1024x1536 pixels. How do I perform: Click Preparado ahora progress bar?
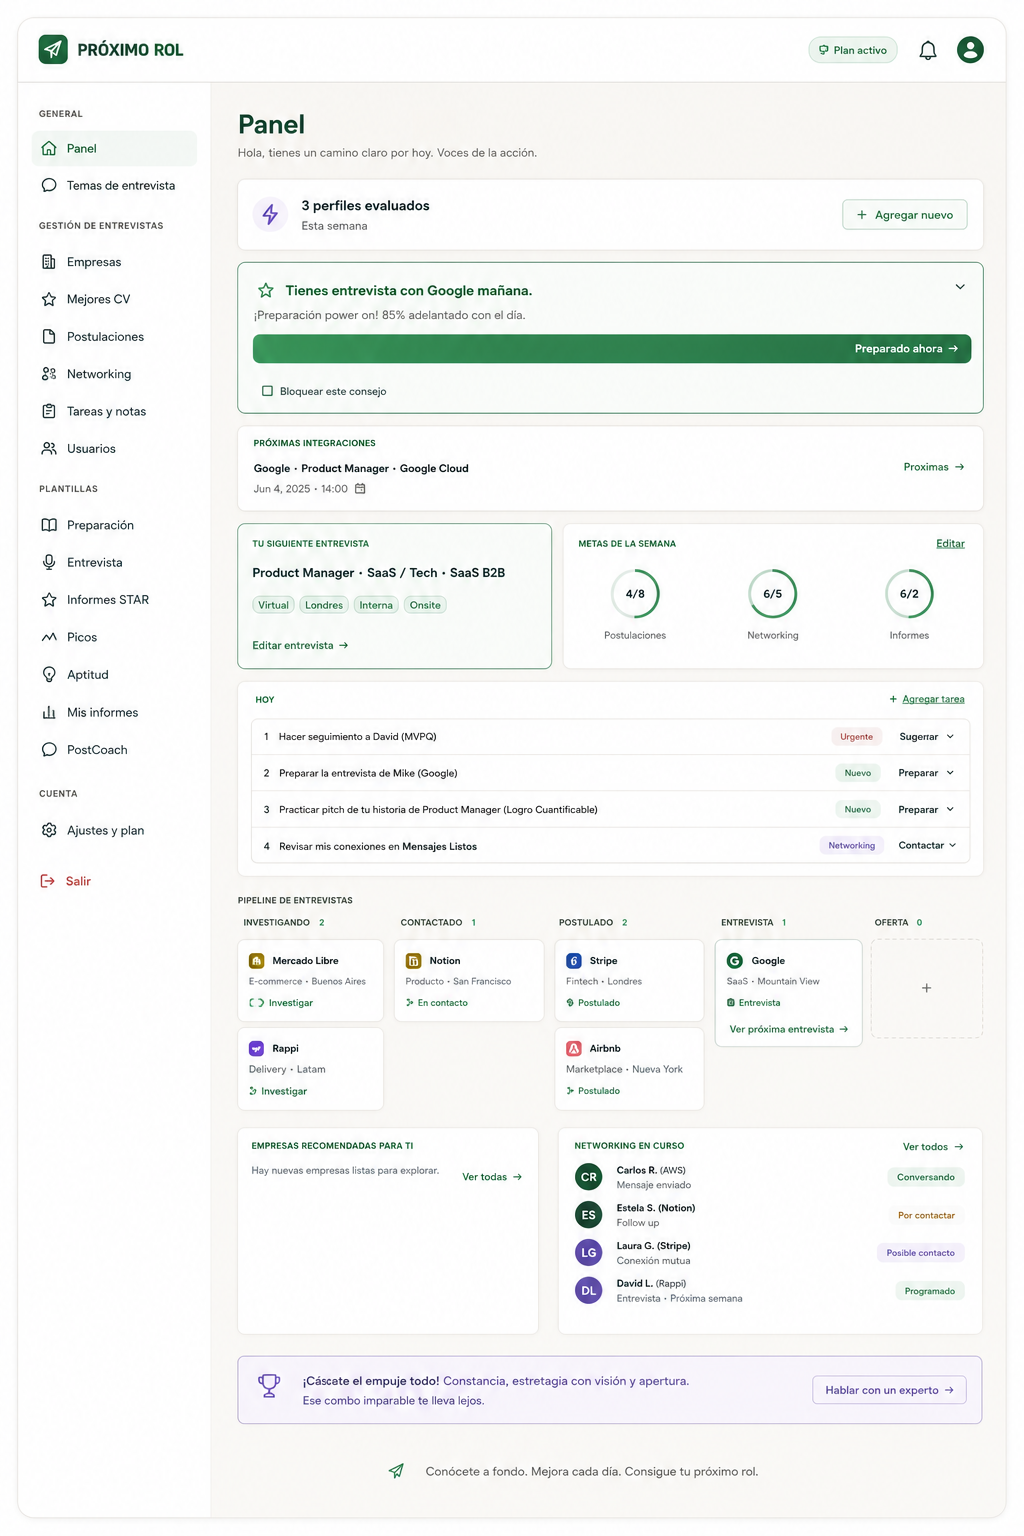[x=612, y=349]
